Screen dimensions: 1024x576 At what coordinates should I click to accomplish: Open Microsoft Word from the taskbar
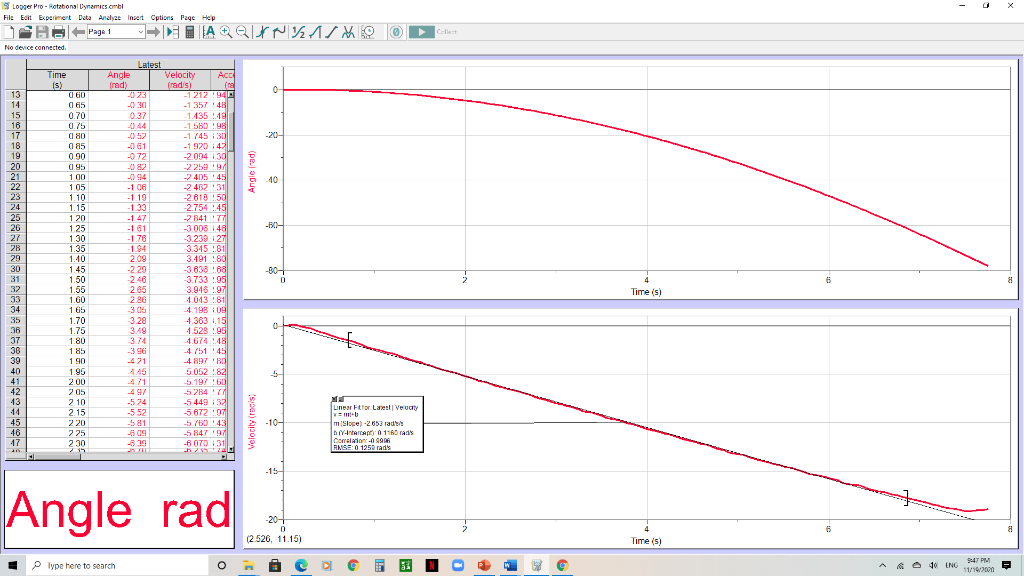point(510,566)
